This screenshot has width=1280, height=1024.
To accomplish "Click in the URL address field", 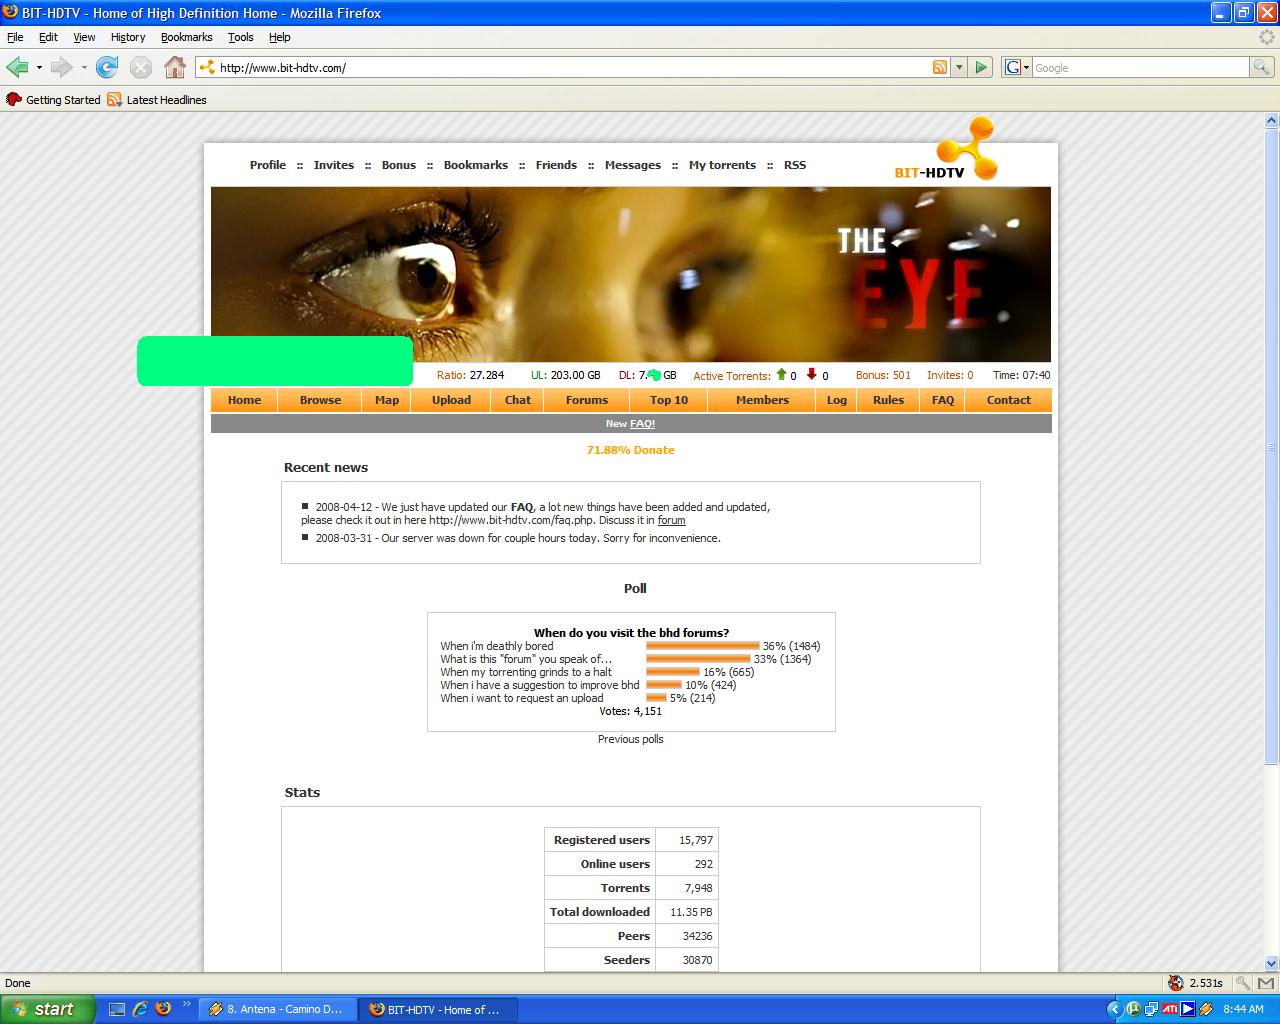I will coord(573,67).
